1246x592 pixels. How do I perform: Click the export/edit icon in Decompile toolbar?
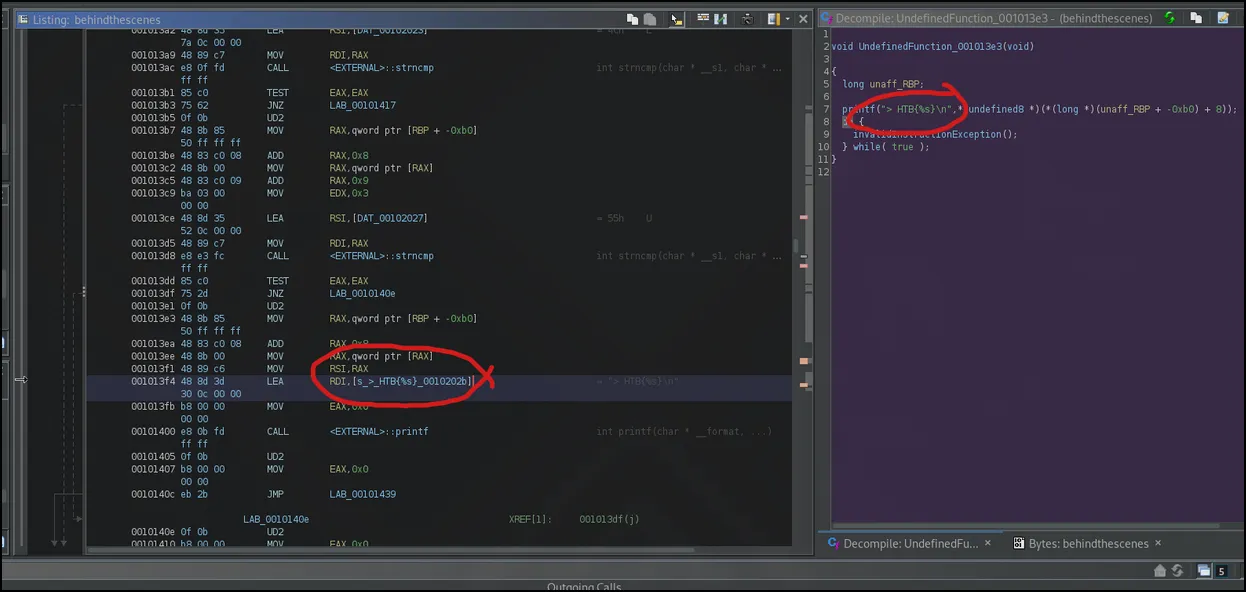[x=1224, y=18]
